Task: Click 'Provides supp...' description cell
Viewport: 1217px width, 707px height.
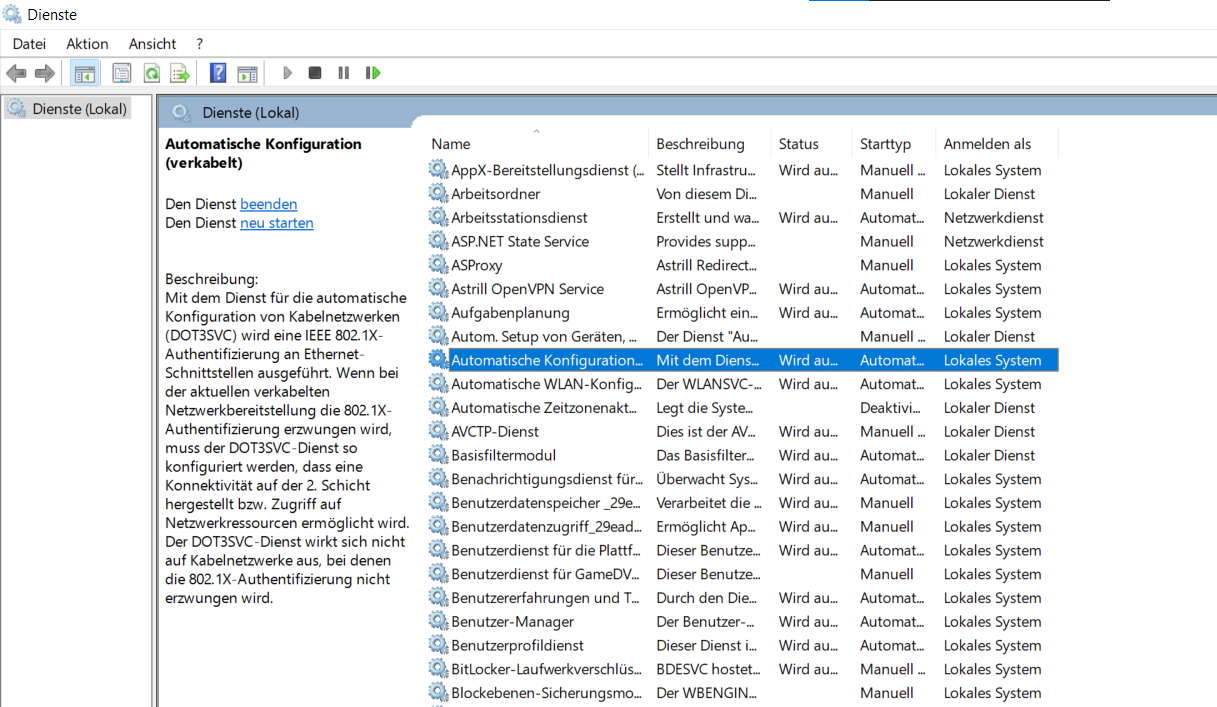Action: click(x=707, y=241)
